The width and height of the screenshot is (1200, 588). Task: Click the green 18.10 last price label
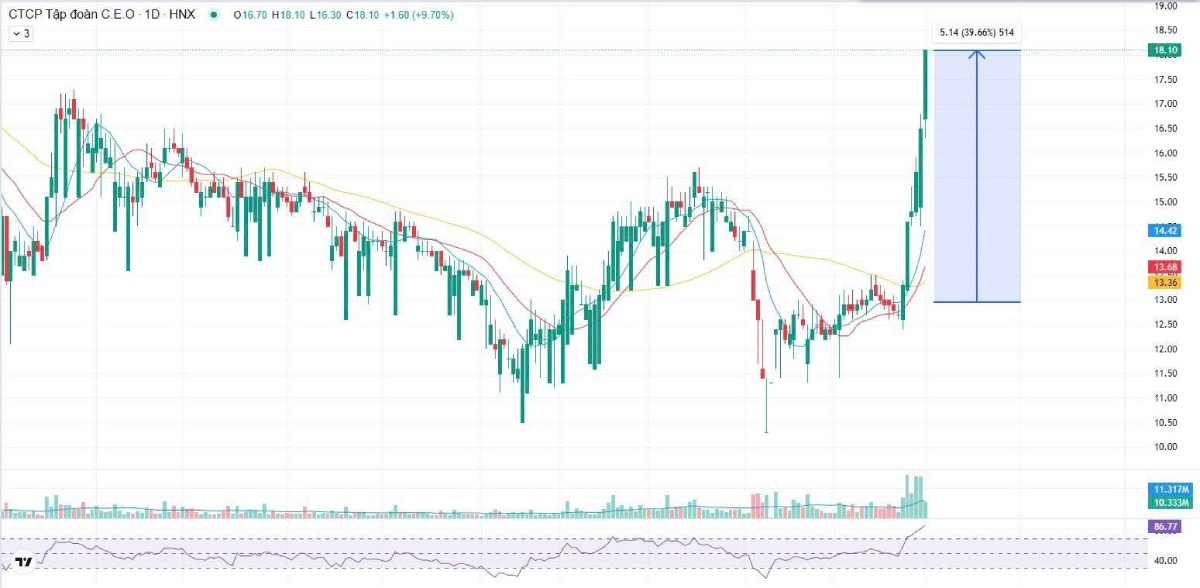1163,49
